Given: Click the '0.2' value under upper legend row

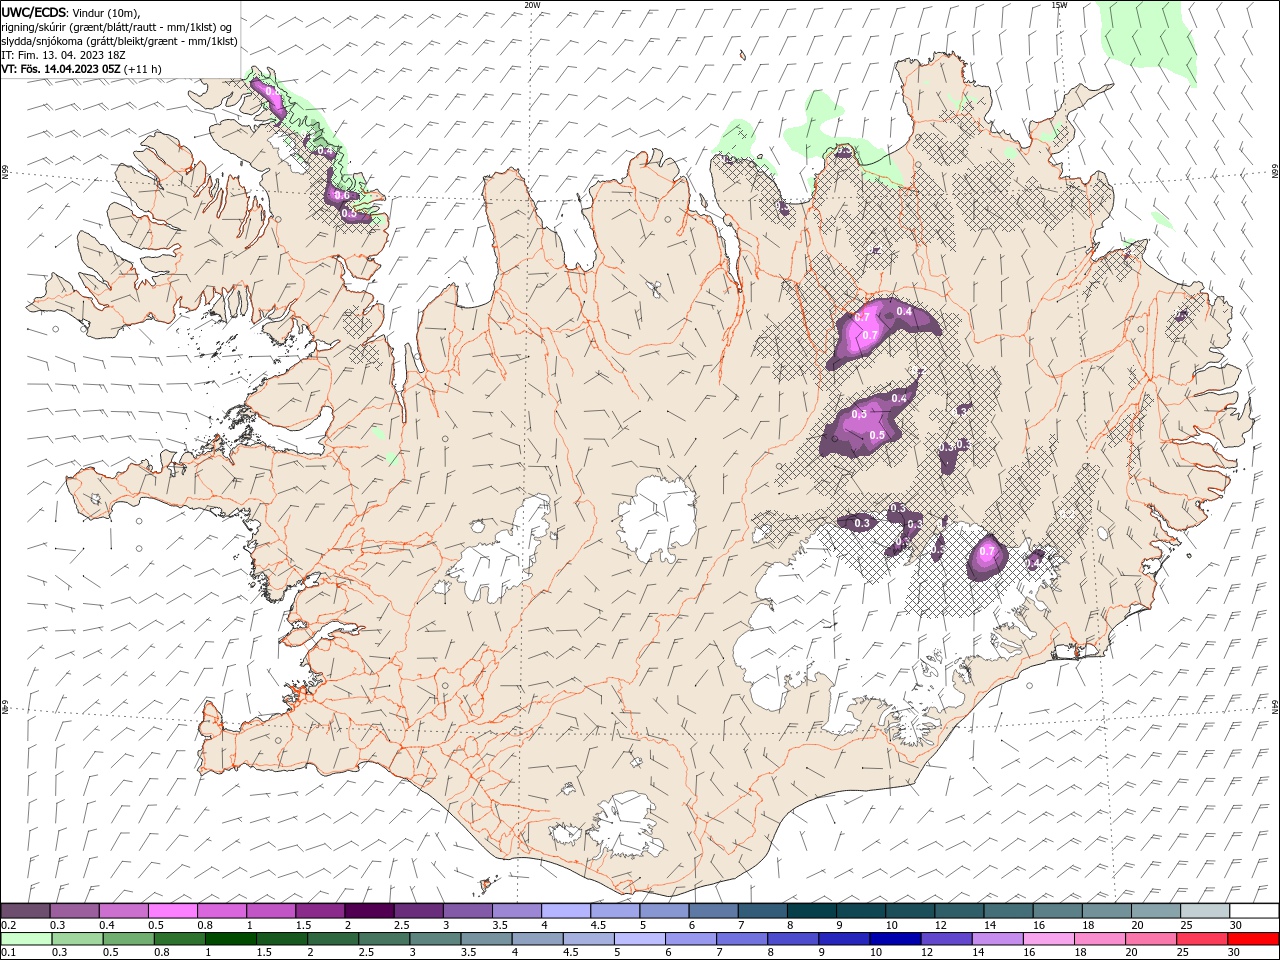Looking at the screenshot, I should (9, 926).
